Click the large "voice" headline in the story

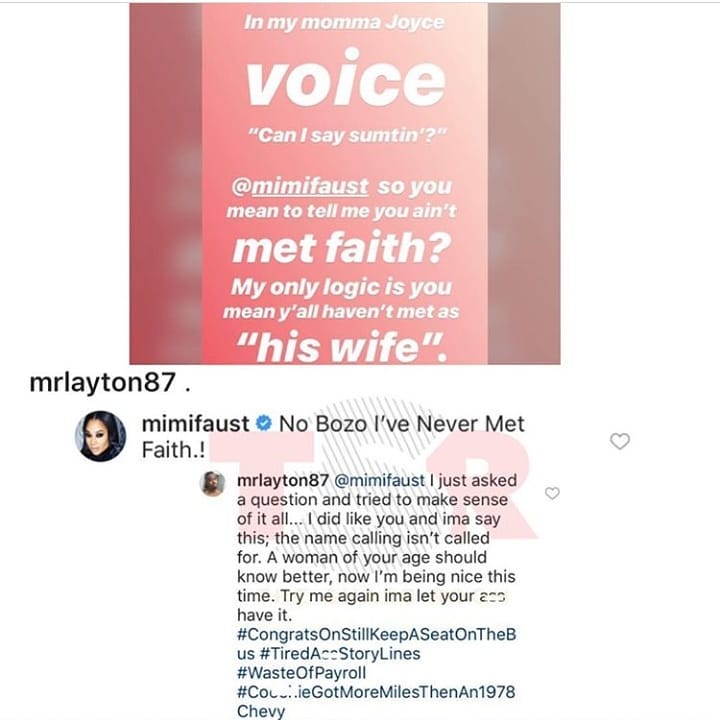(346, 79)
